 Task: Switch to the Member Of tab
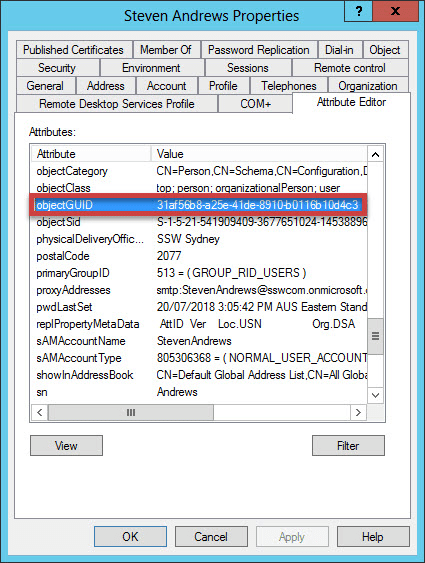click(166, 50)
